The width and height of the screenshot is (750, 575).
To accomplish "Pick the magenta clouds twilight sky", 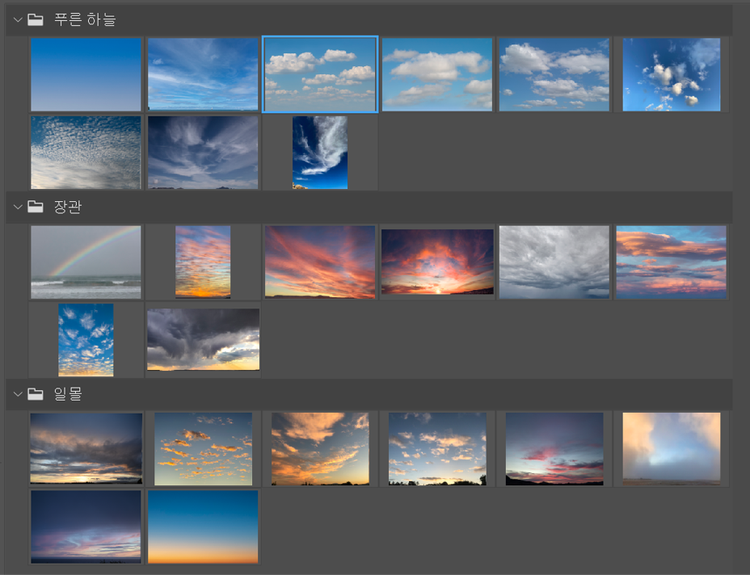I will (554, 449).
